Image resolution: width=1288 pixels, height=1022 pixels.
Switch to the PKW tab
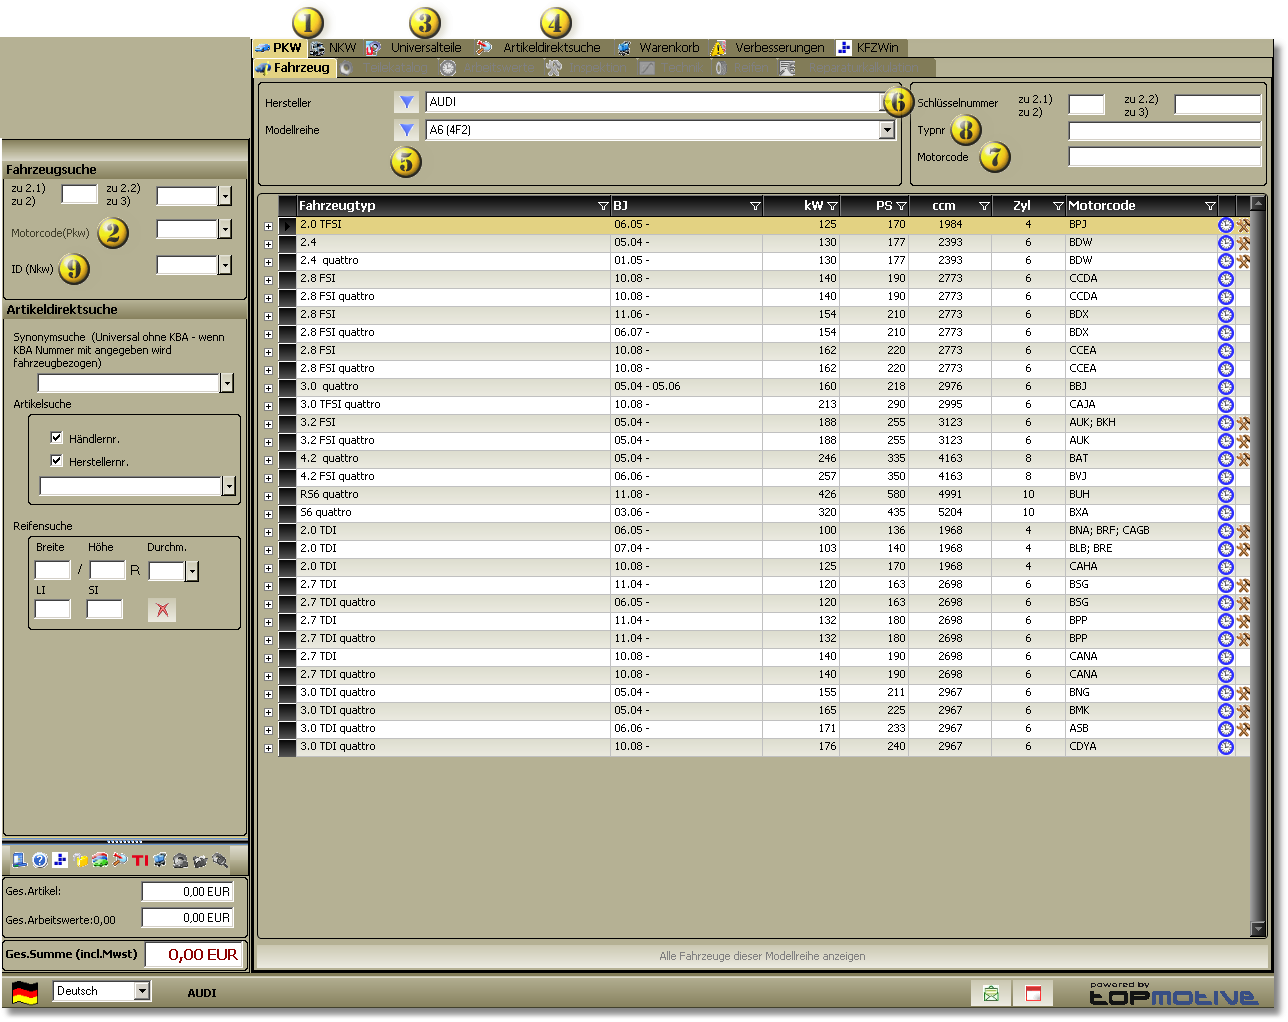tap(278, 47)
